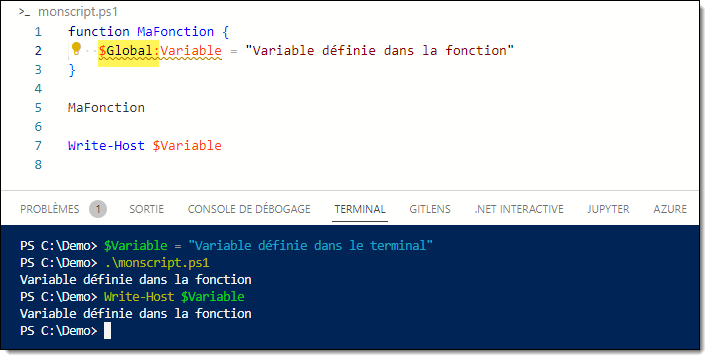The height and width of the screenshot is (360, 710).
Task: Click the closing brace on line 3
Action: tap(72, 70)
